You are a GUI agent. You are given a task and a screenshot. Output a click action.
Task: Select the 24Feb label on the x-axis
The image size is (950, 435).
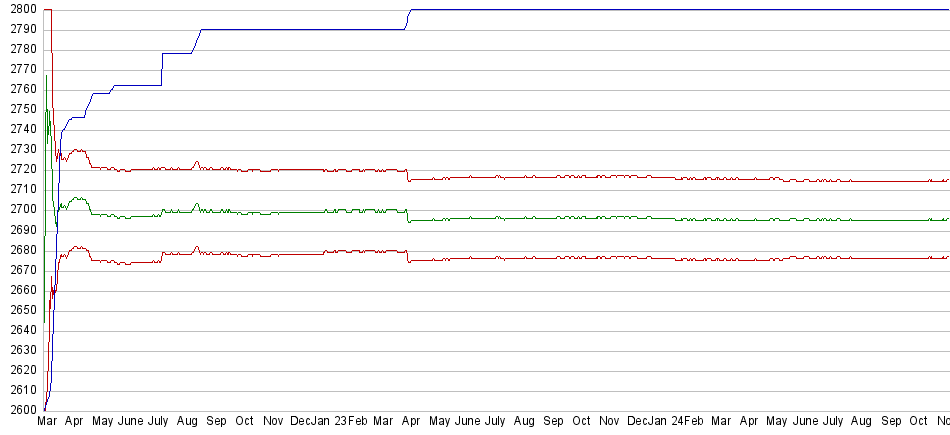pyautogui.click(x=687, y=422)
